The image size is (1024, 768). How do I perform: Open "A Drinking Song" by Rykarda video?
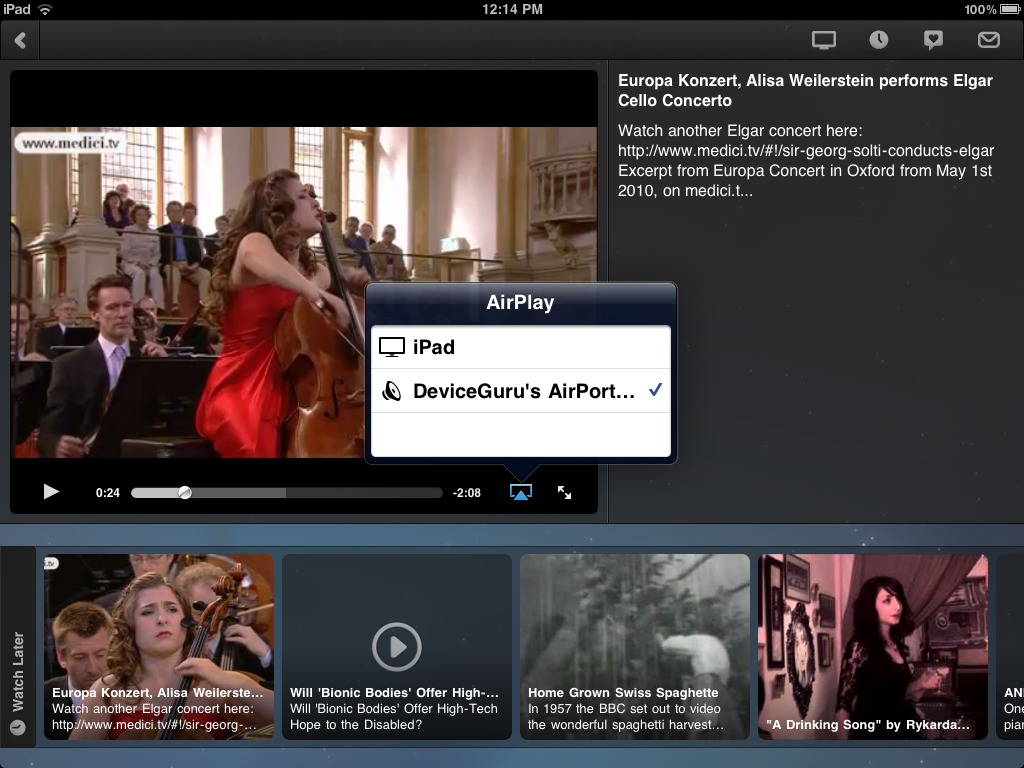pyautogui.click(x=872, y=647)
